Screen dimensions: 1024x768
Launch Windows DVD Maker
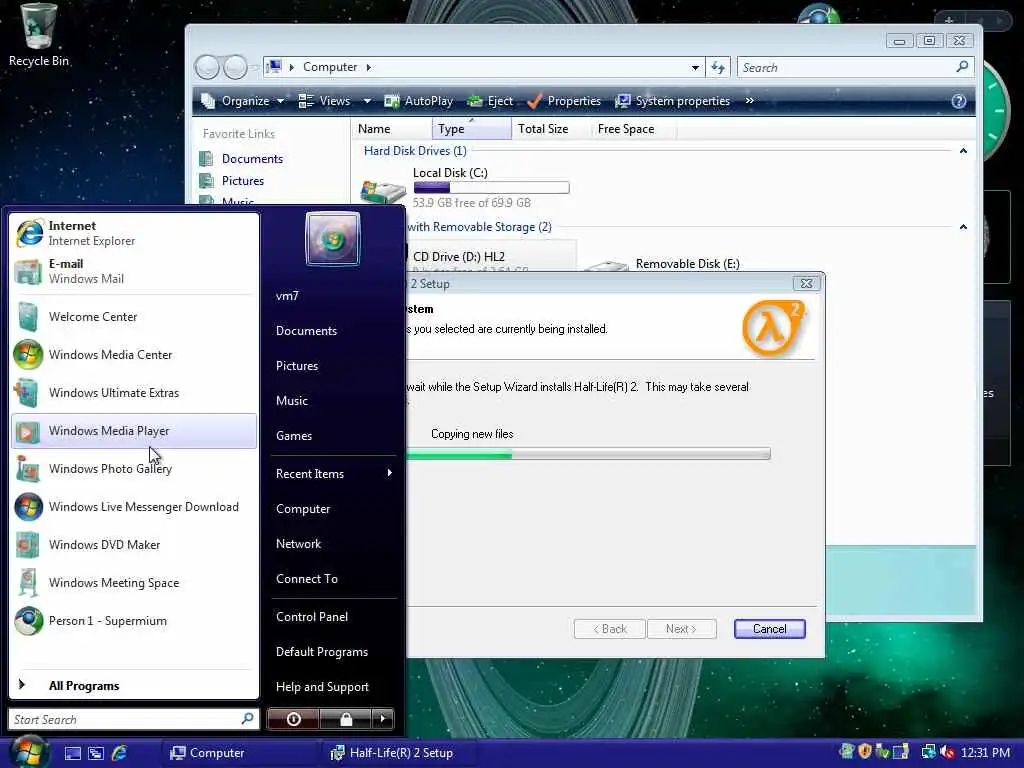(134, 545)
